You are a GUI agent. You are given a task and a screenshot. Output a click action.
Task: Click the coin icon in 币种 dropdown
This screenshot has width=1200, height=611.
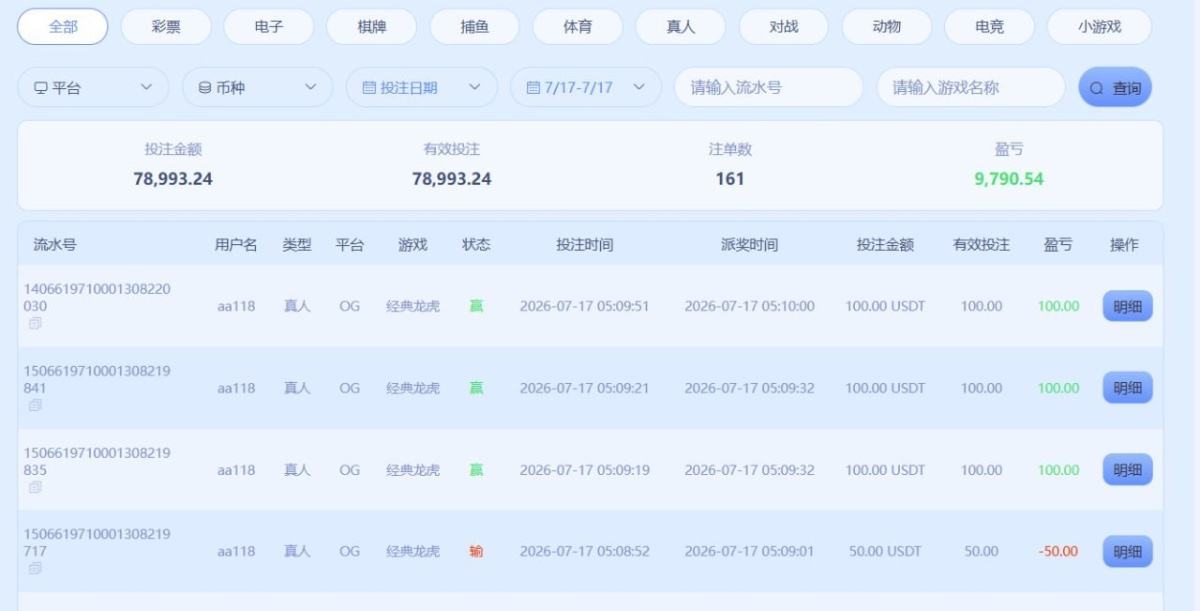pyautogui.click(x=205, y=88)
